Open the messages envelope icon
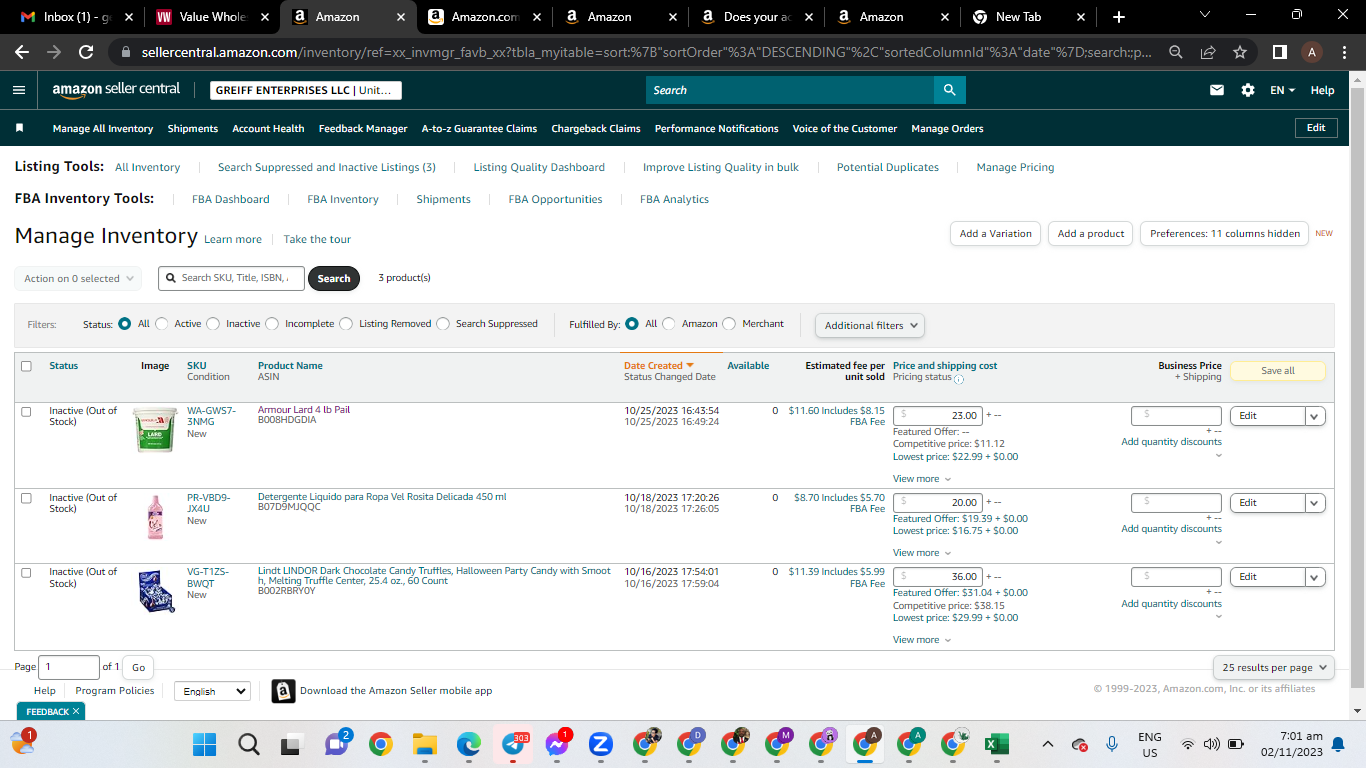 tap(1217, 90)
